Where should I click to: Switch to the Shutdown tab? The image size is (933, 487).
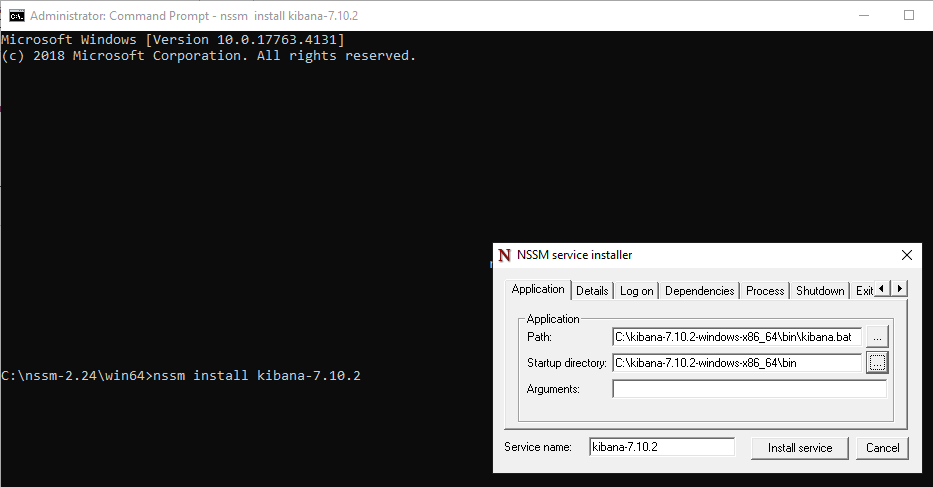click(x=820, y=291)
